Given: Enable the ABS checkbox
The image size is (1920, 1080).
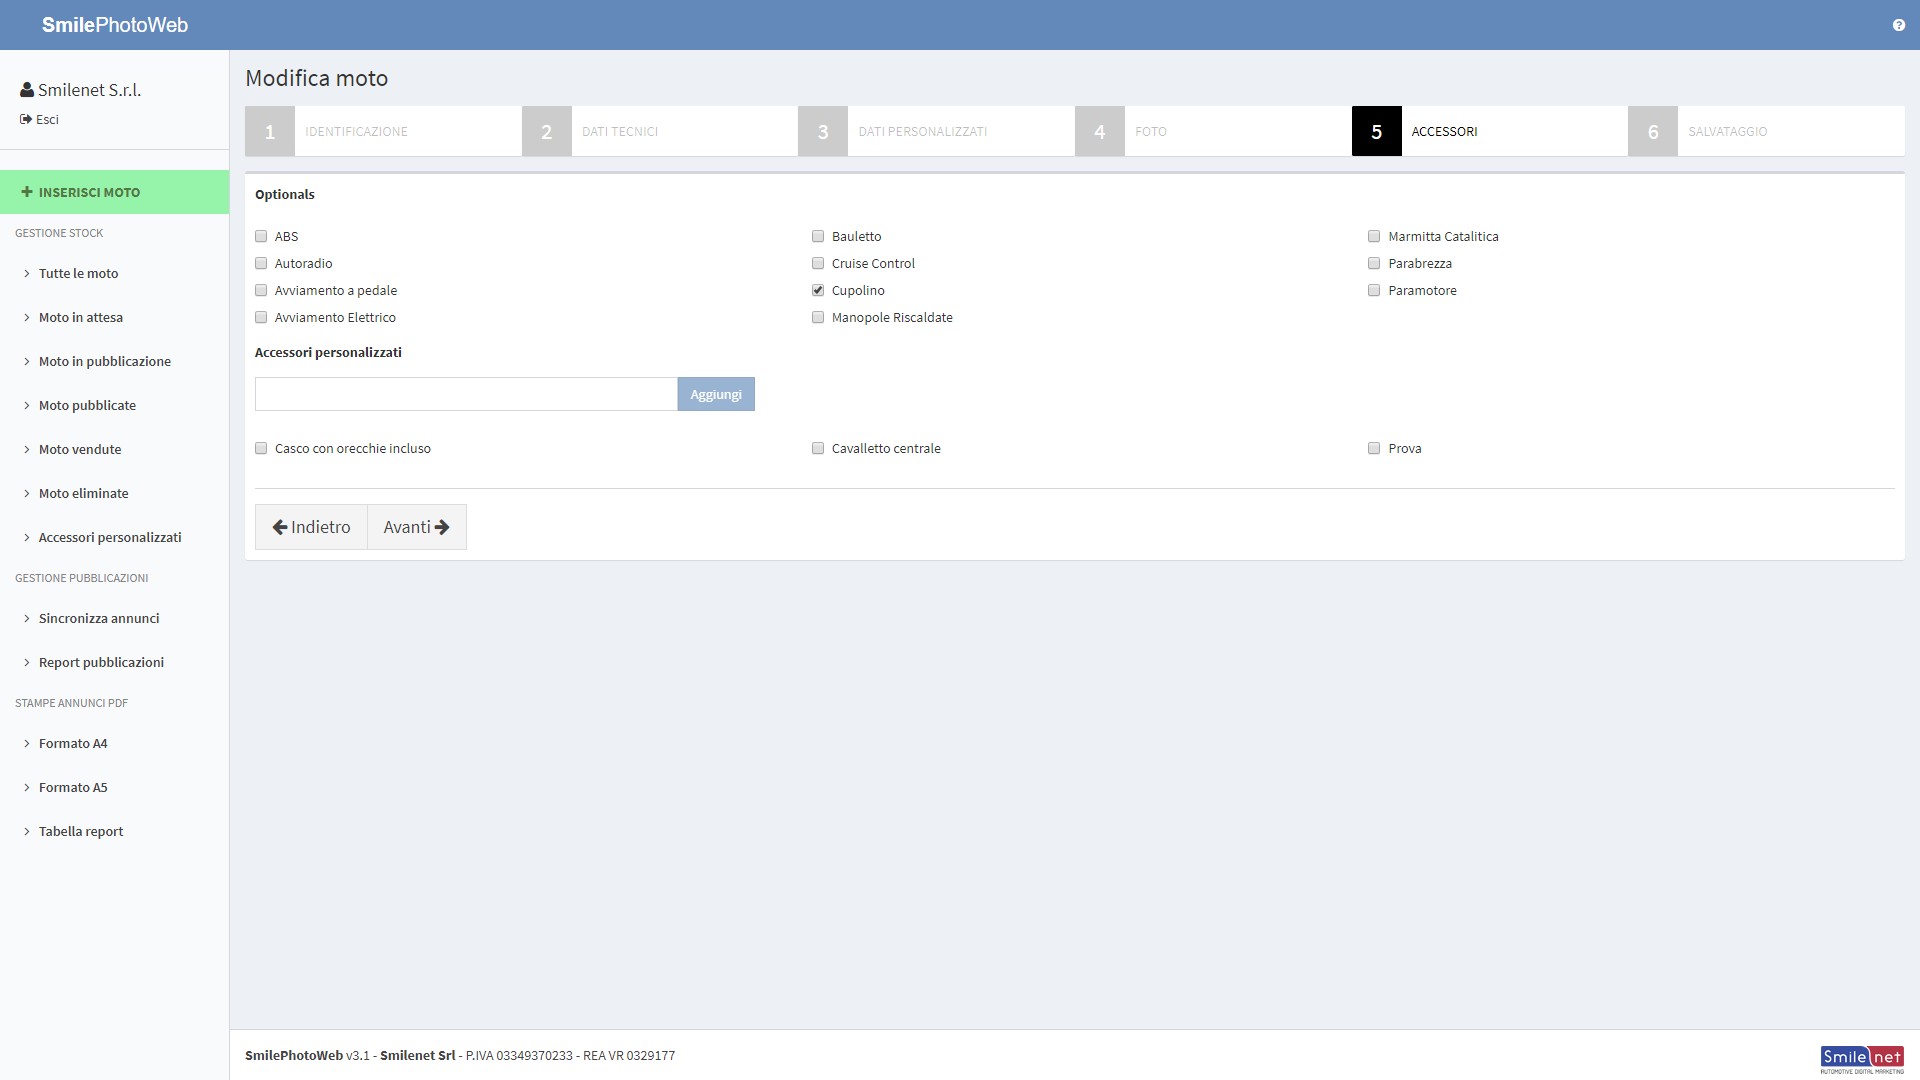Looking at the screenshot, I should [261, 237].
